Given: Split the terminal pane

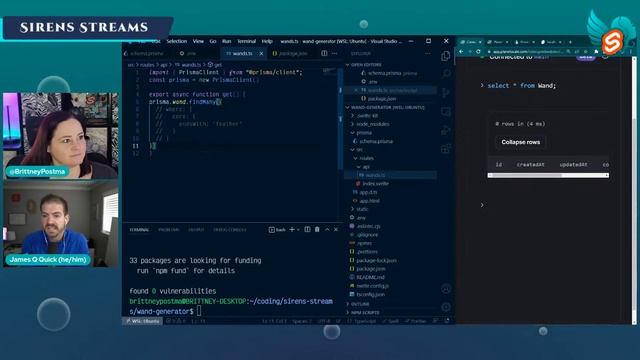Looking at the screenshot, I should (x=307, y=230).
